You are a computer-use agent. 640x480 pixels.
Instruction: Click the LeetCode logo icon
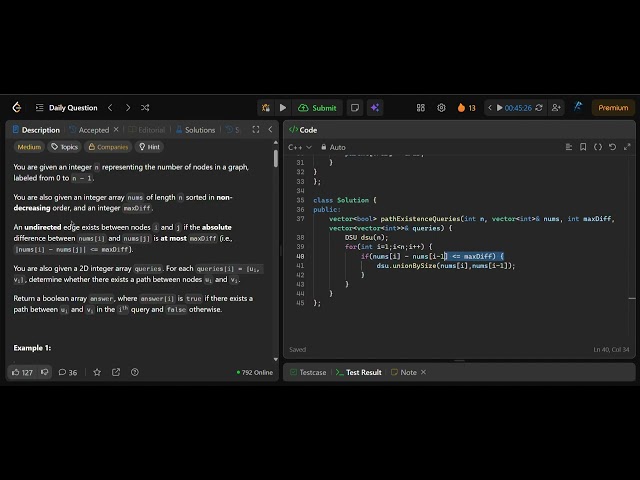(17, 107)
